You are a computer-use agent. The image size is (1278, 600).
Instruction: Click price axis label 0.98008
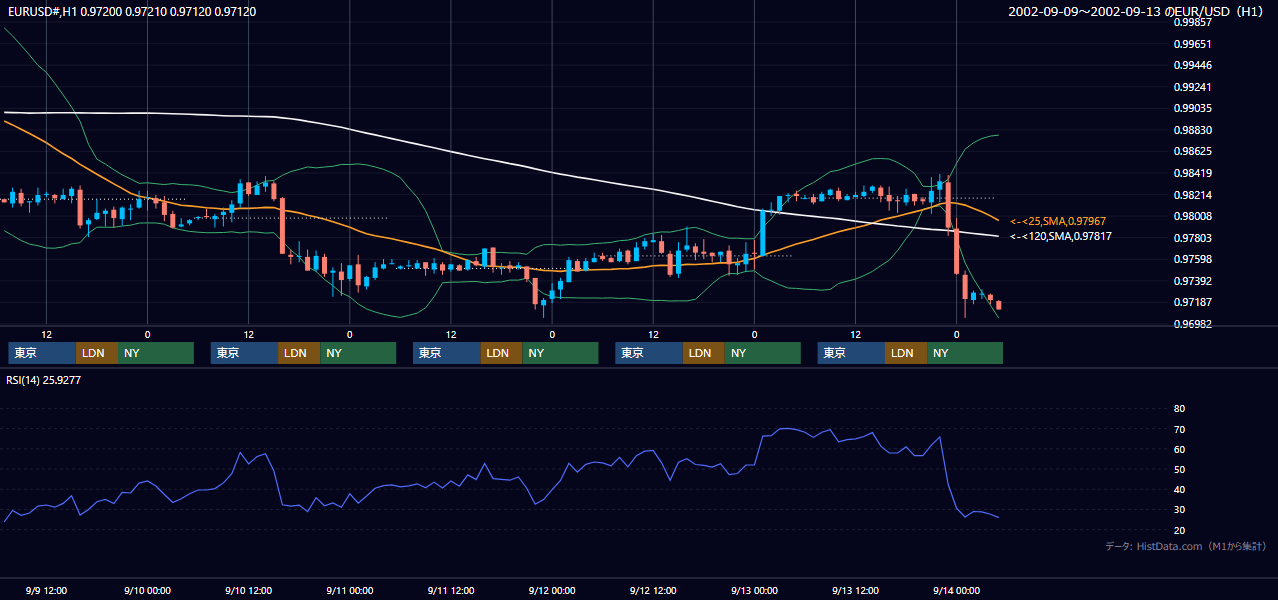(1192, 216)
